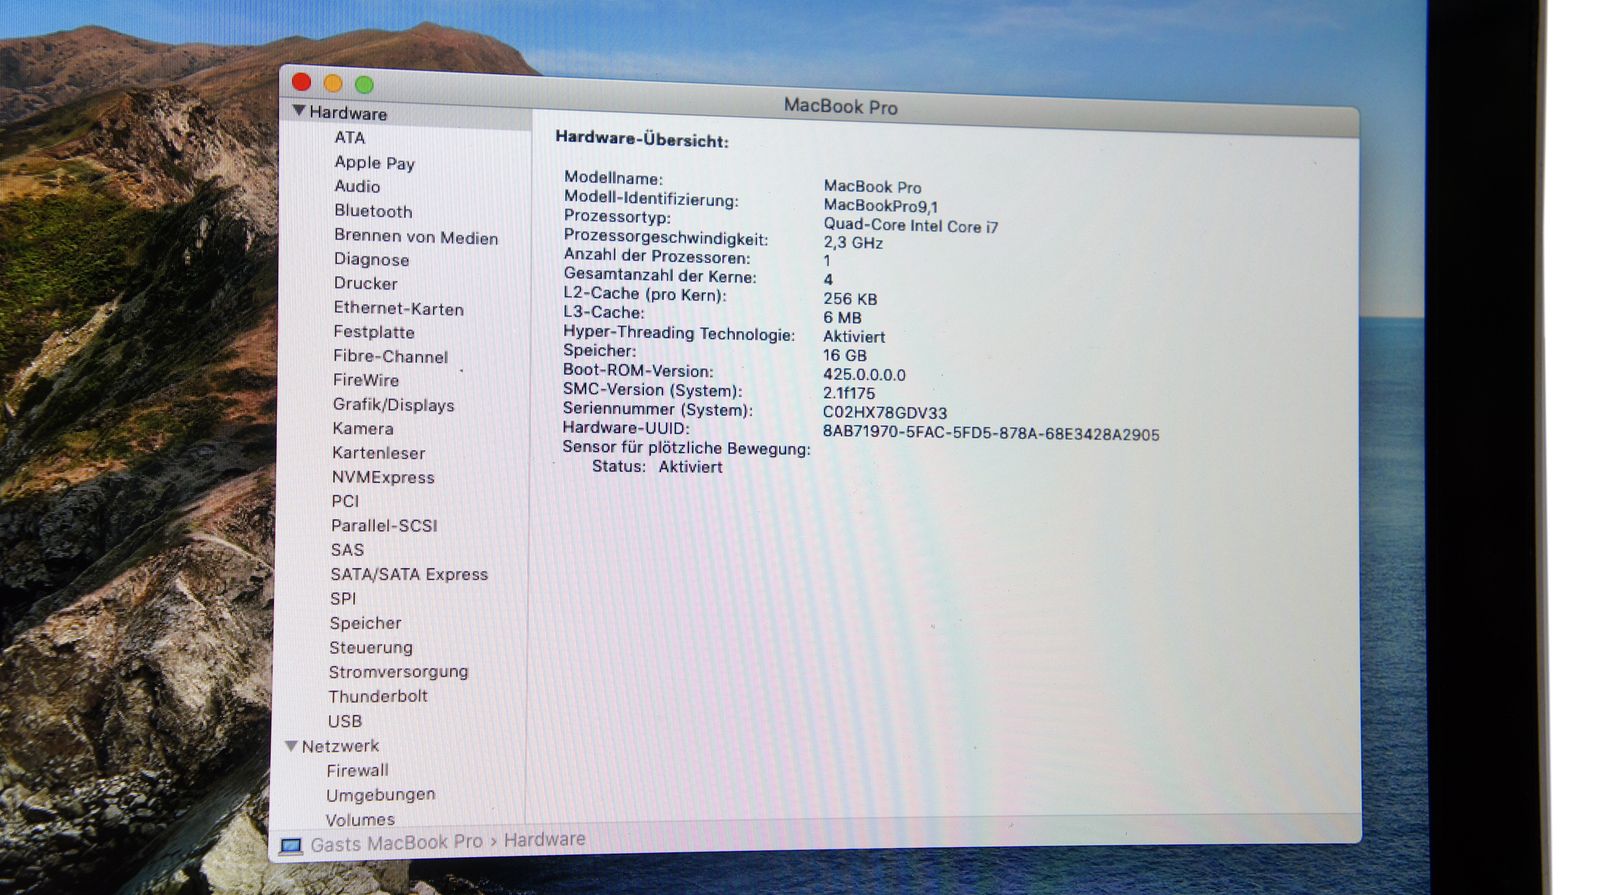Select FireWire in the sidebar
Viewport: 1600px width, 895px height.
coord(366,380)
